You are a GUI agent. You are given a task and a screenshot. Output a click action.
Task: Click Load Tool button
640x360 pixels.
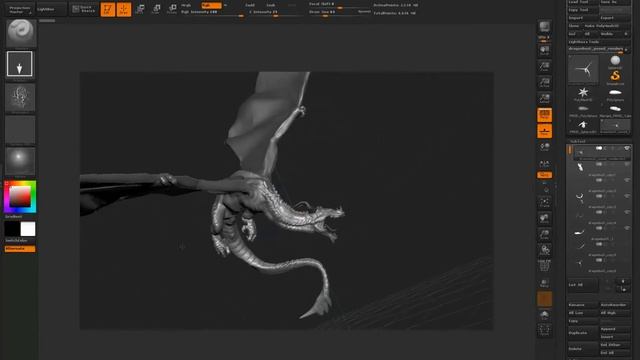coord(583,2)
